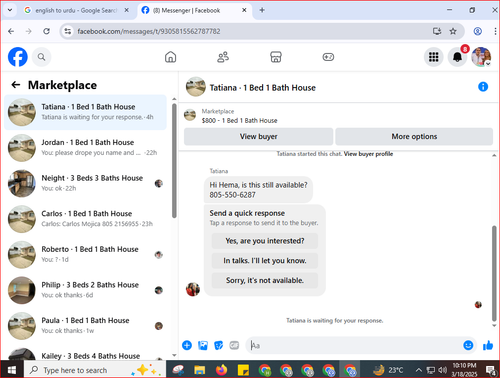The height and width of the screenshot is (378, 500).
Task: Click the $800 - 1 Bed 1 Bath House listing
Action: tap(239, 121)
